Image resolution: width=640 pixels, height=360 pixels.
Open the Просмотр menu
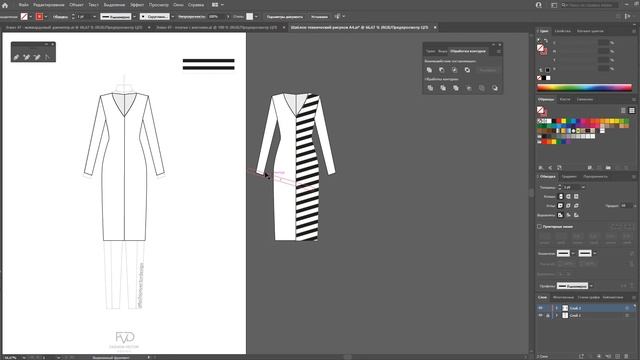[158, 5]
